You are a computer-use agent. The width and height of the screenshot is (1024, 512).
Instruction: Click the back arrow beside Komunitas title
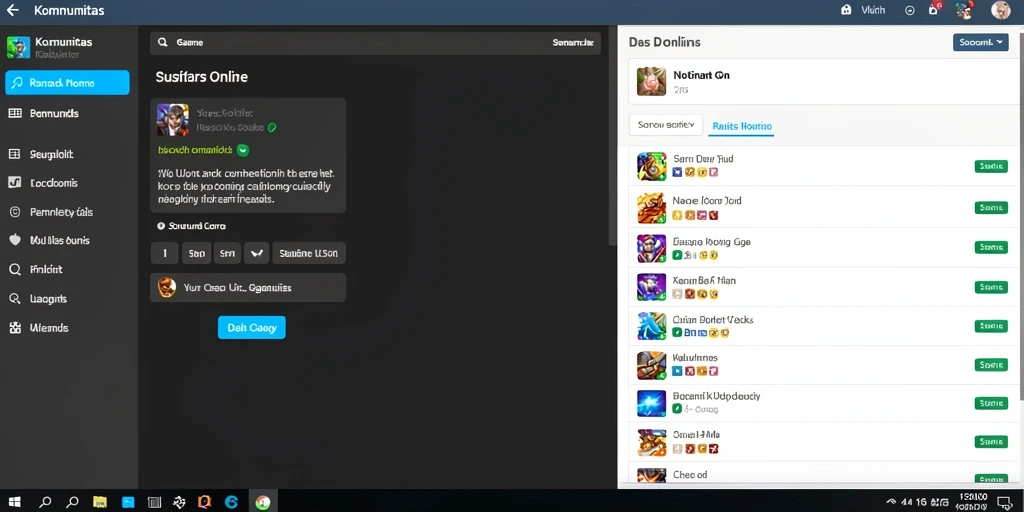point(12,10)
